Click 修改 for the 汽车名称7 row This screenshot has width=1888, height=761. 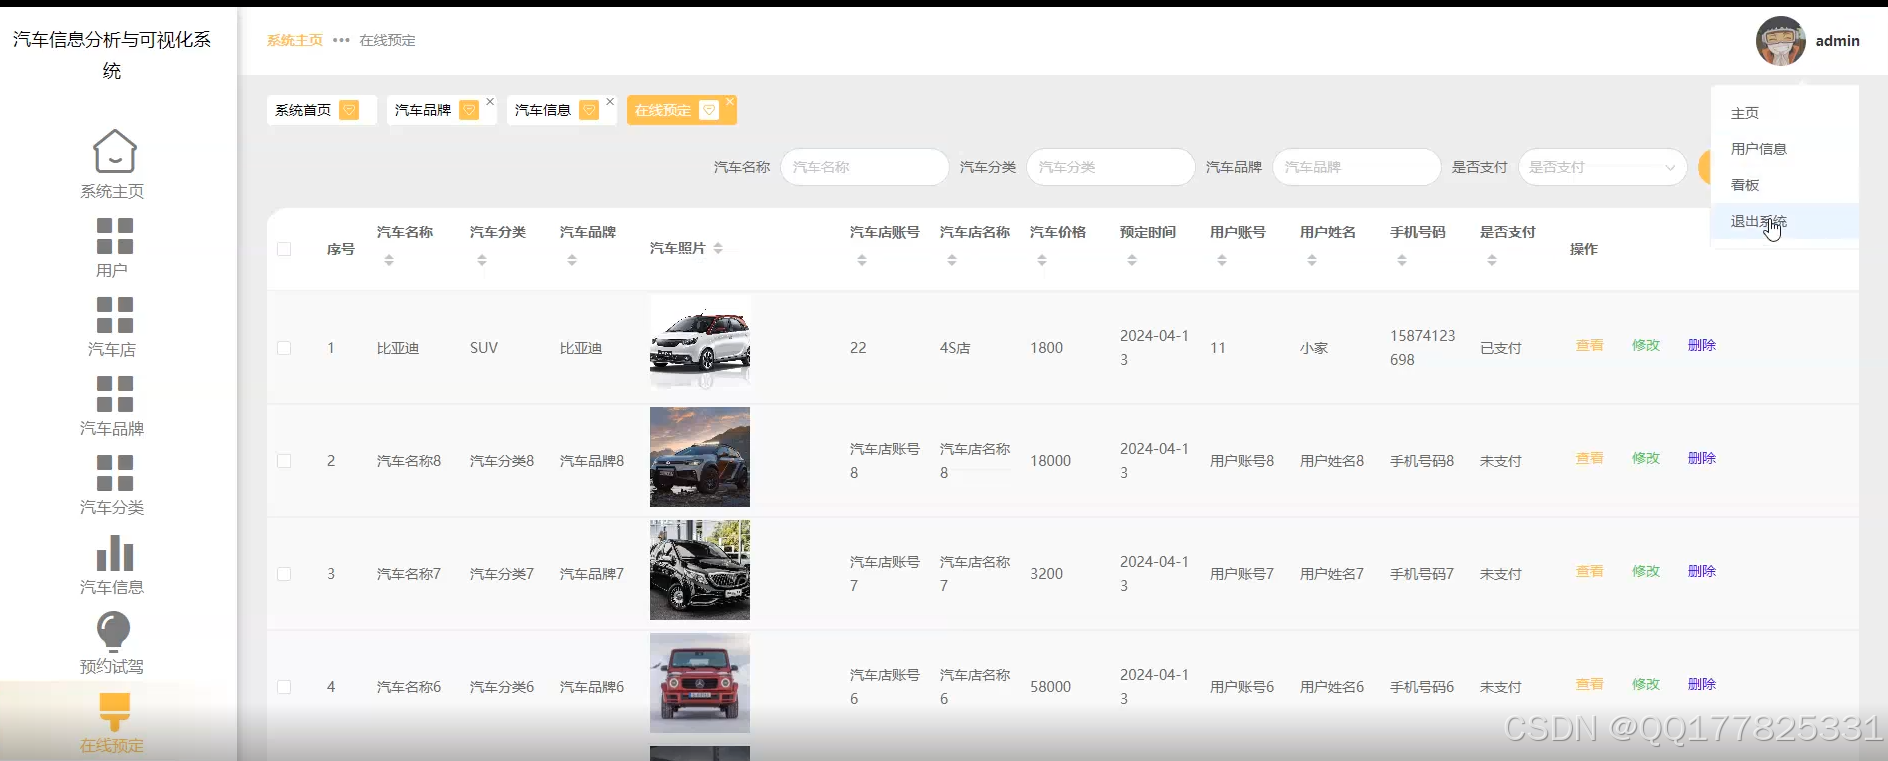[x=1646, y=571]
